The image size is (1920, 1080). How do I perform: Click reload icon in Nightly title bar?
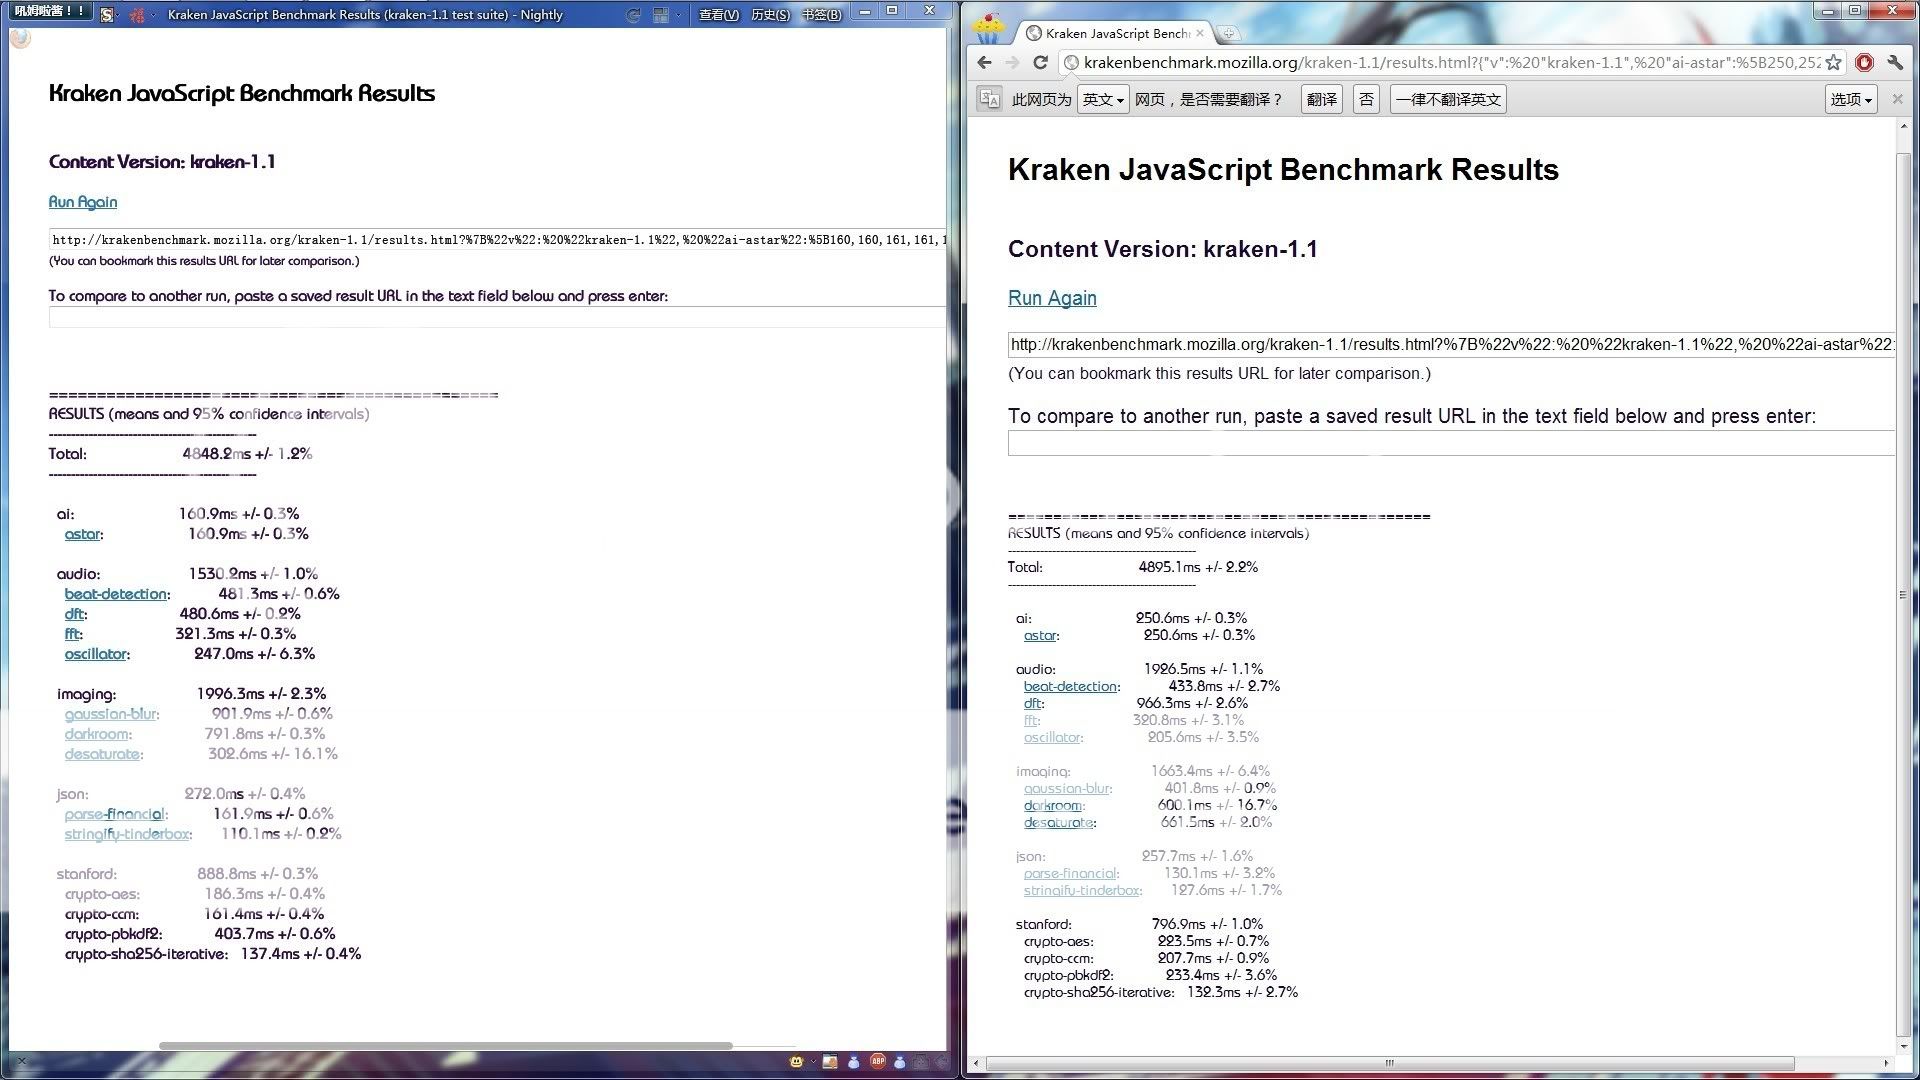tap(633, 15)
